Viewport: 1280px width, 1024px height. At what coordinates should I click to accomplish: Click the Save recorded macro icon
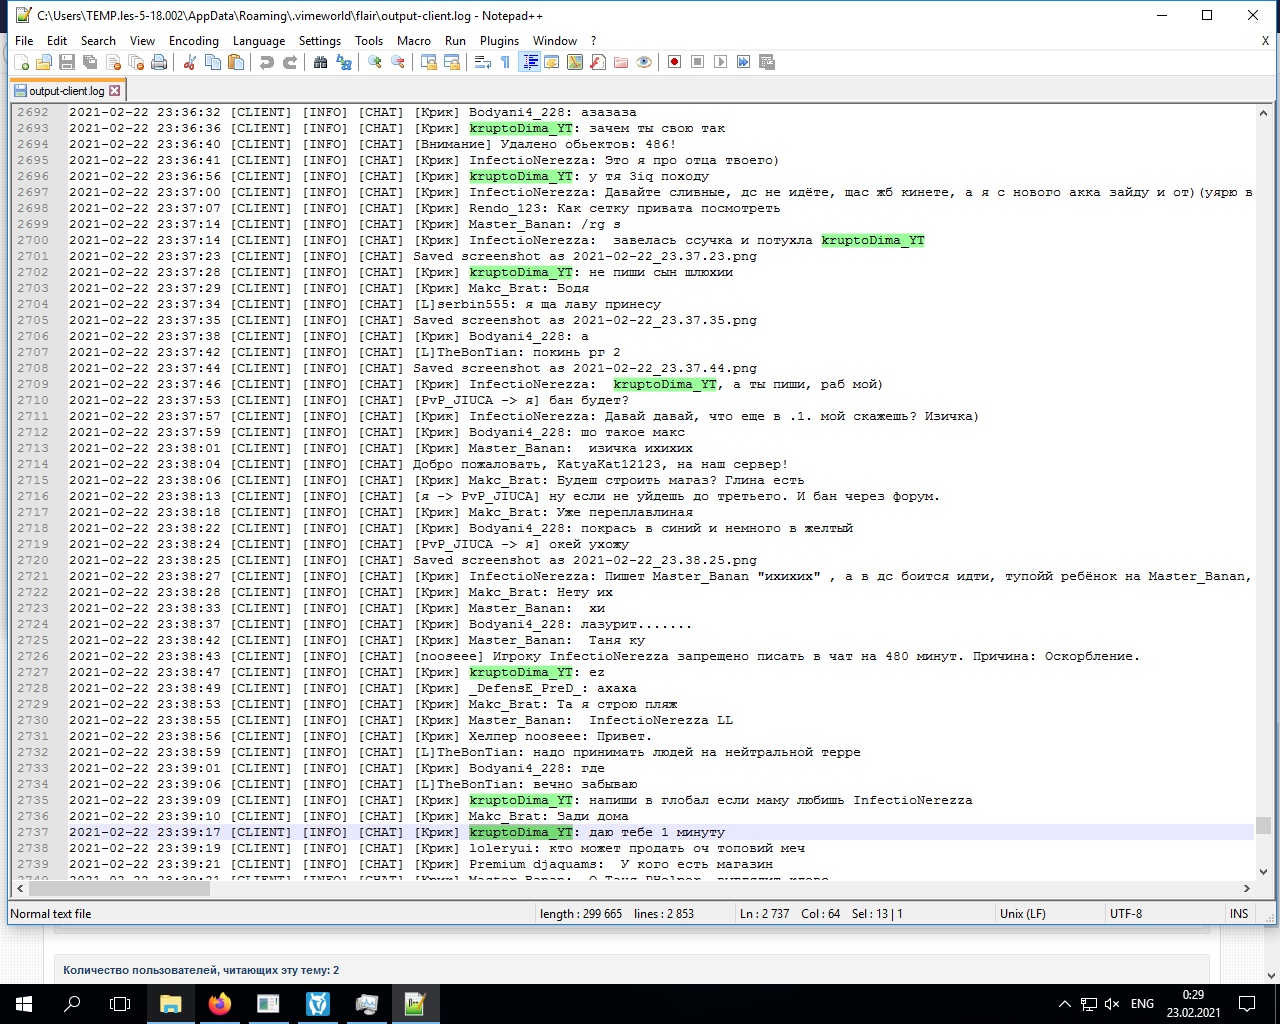point(767,62)
